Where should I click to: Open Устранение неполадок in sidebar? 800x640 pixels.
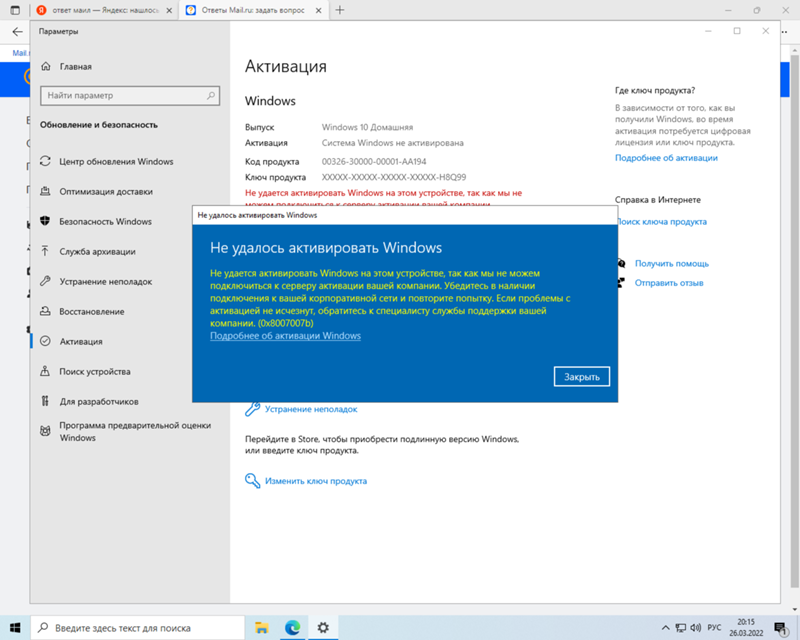tap(105, 282)
